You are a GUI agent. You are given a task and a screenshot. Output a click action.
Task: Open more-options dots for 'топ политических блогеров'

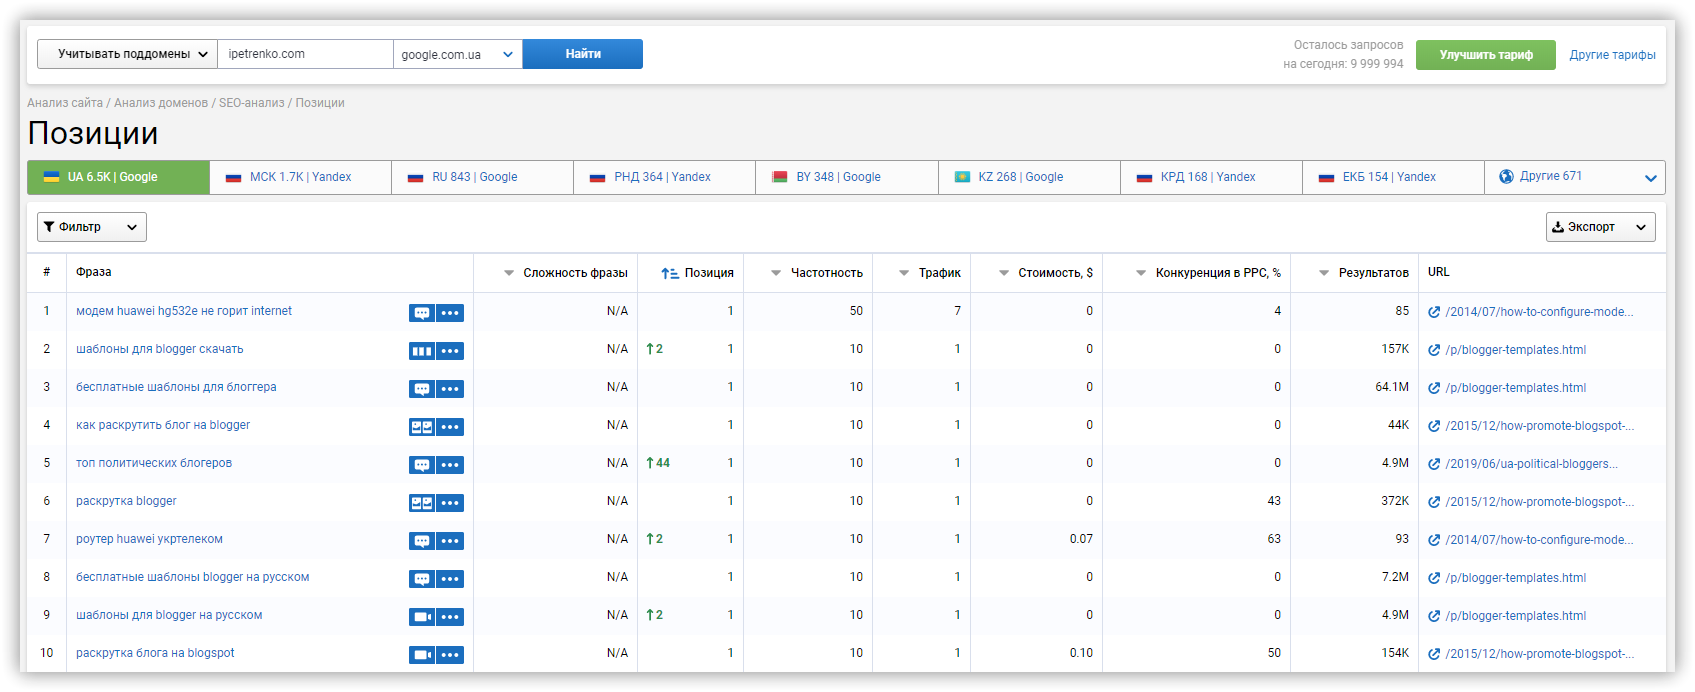(450, 465)
